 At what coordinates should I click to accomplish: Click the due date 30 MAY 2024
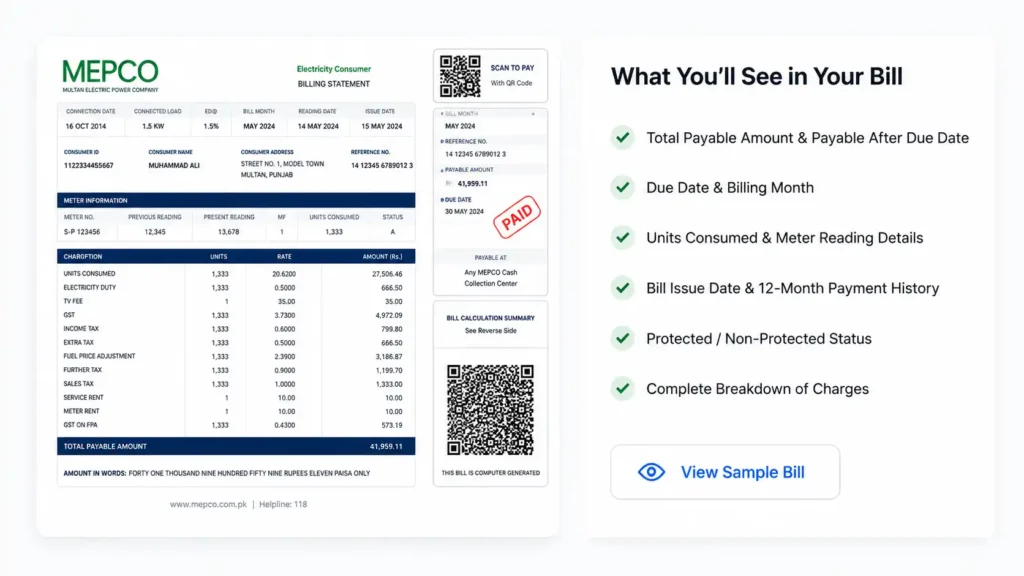(x=464, y=212)
